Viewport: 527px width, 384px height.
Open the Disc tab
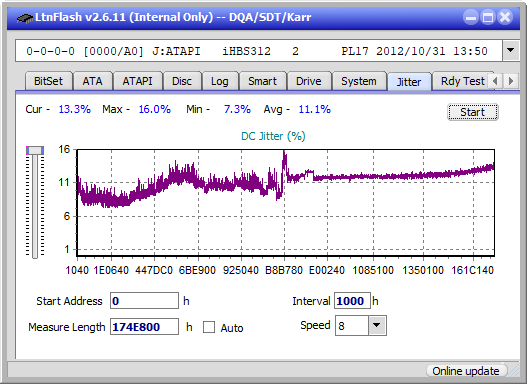tap(182, 81)
